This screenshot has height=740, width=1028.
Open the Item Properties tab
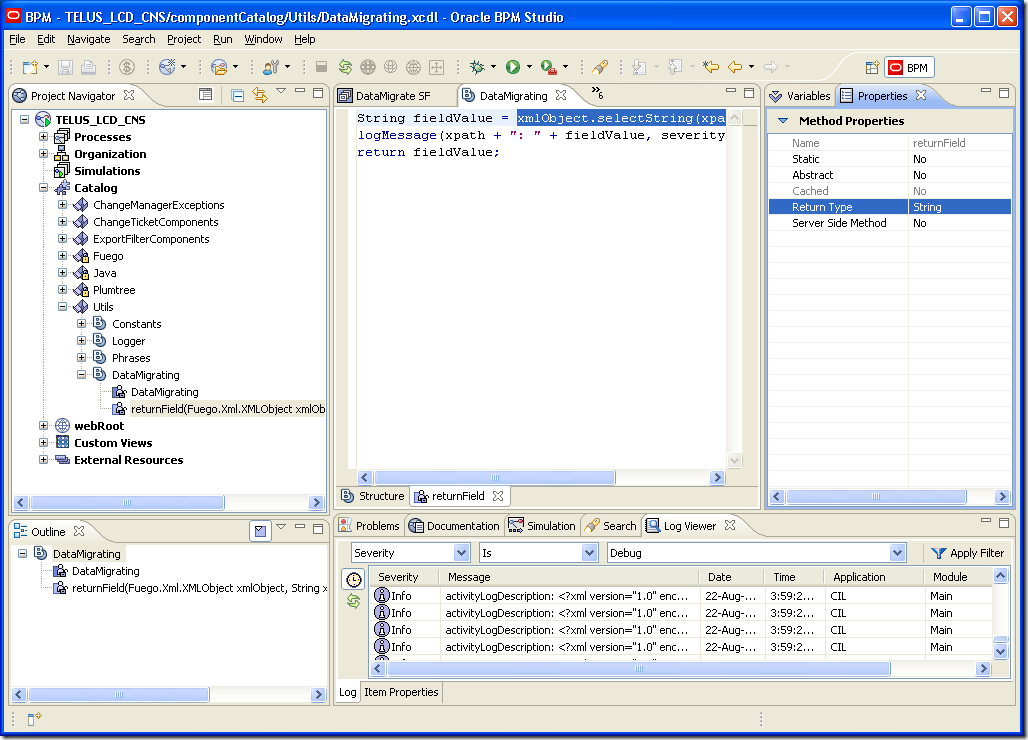click(x=401, y=692)
